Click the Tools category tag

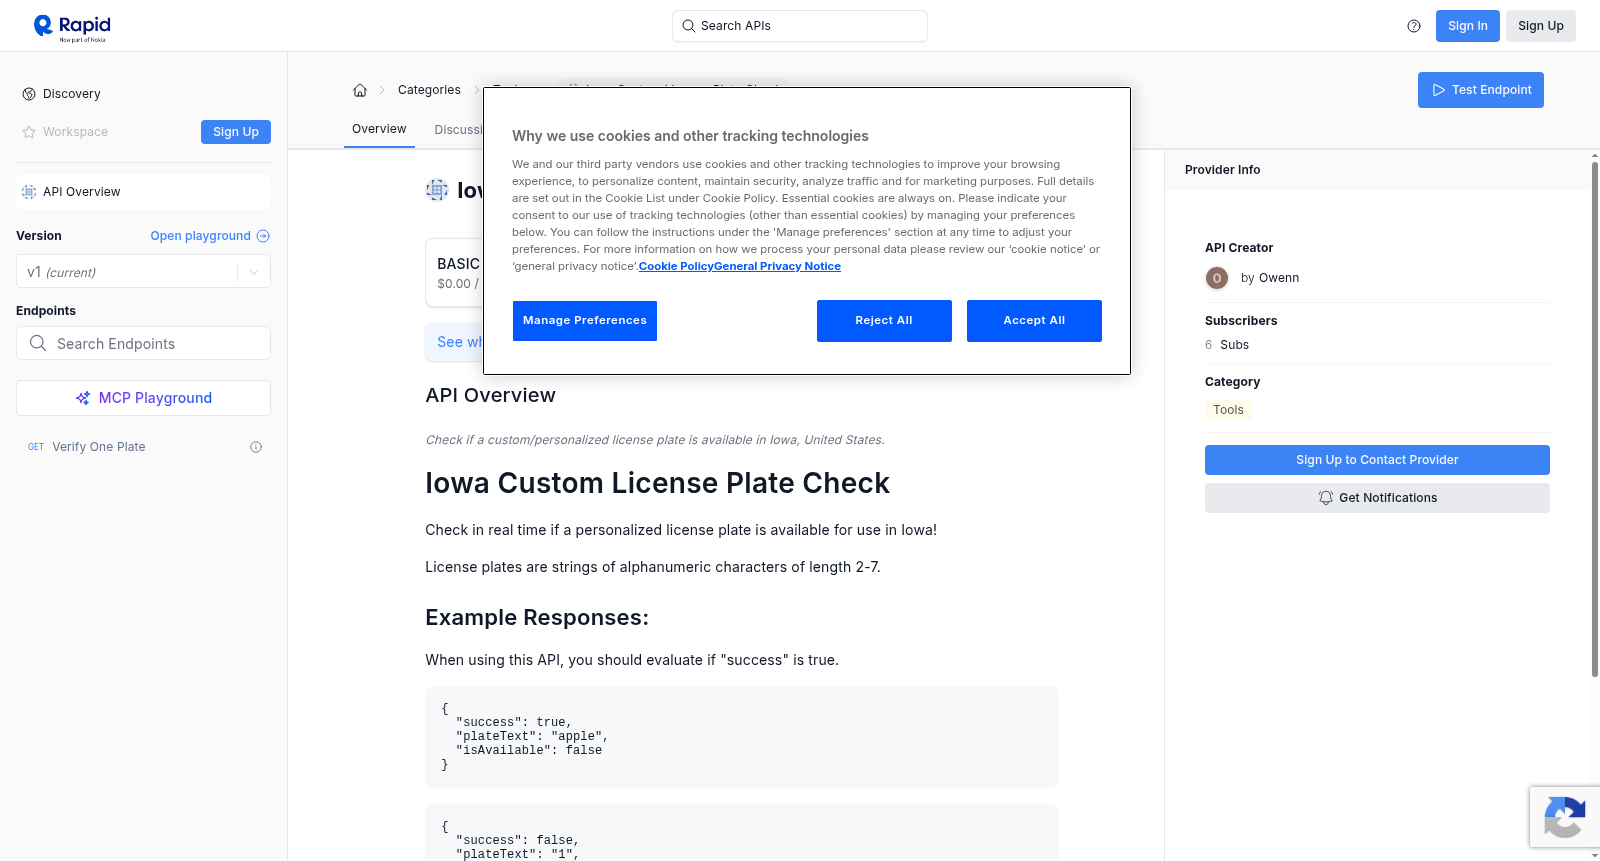[x=1228, y=410]
